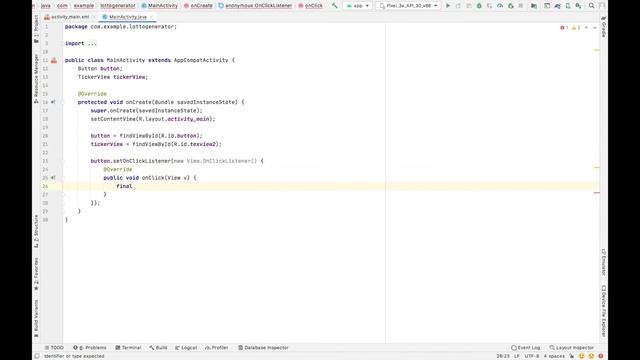Open the TODO tool window

(54, 348)
